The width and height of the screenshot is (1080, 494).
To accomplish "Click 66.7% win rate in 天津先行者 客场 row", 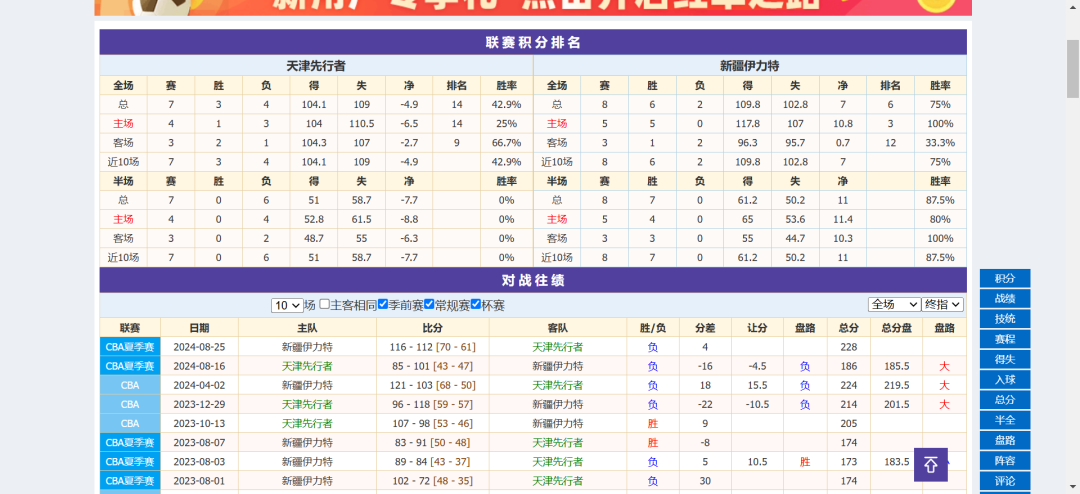I will (506, 143).
